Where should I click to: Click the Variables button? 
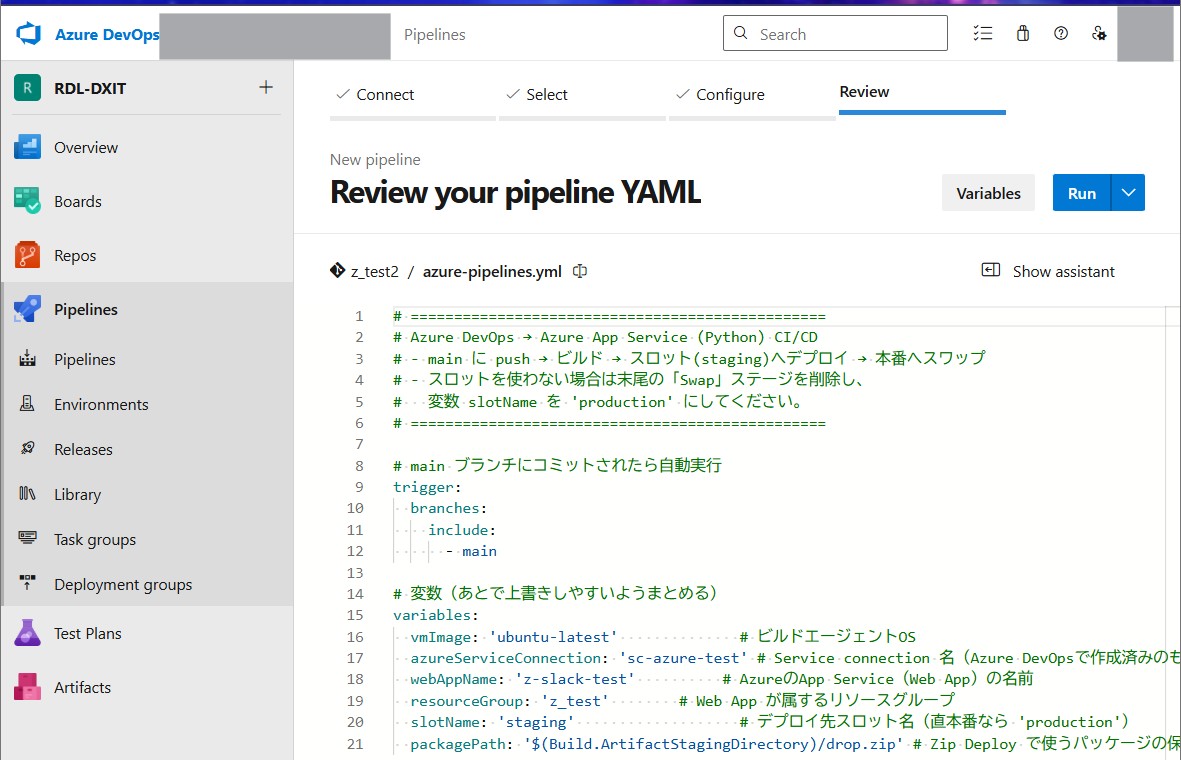pyautogui.click(x=988, y=194)
